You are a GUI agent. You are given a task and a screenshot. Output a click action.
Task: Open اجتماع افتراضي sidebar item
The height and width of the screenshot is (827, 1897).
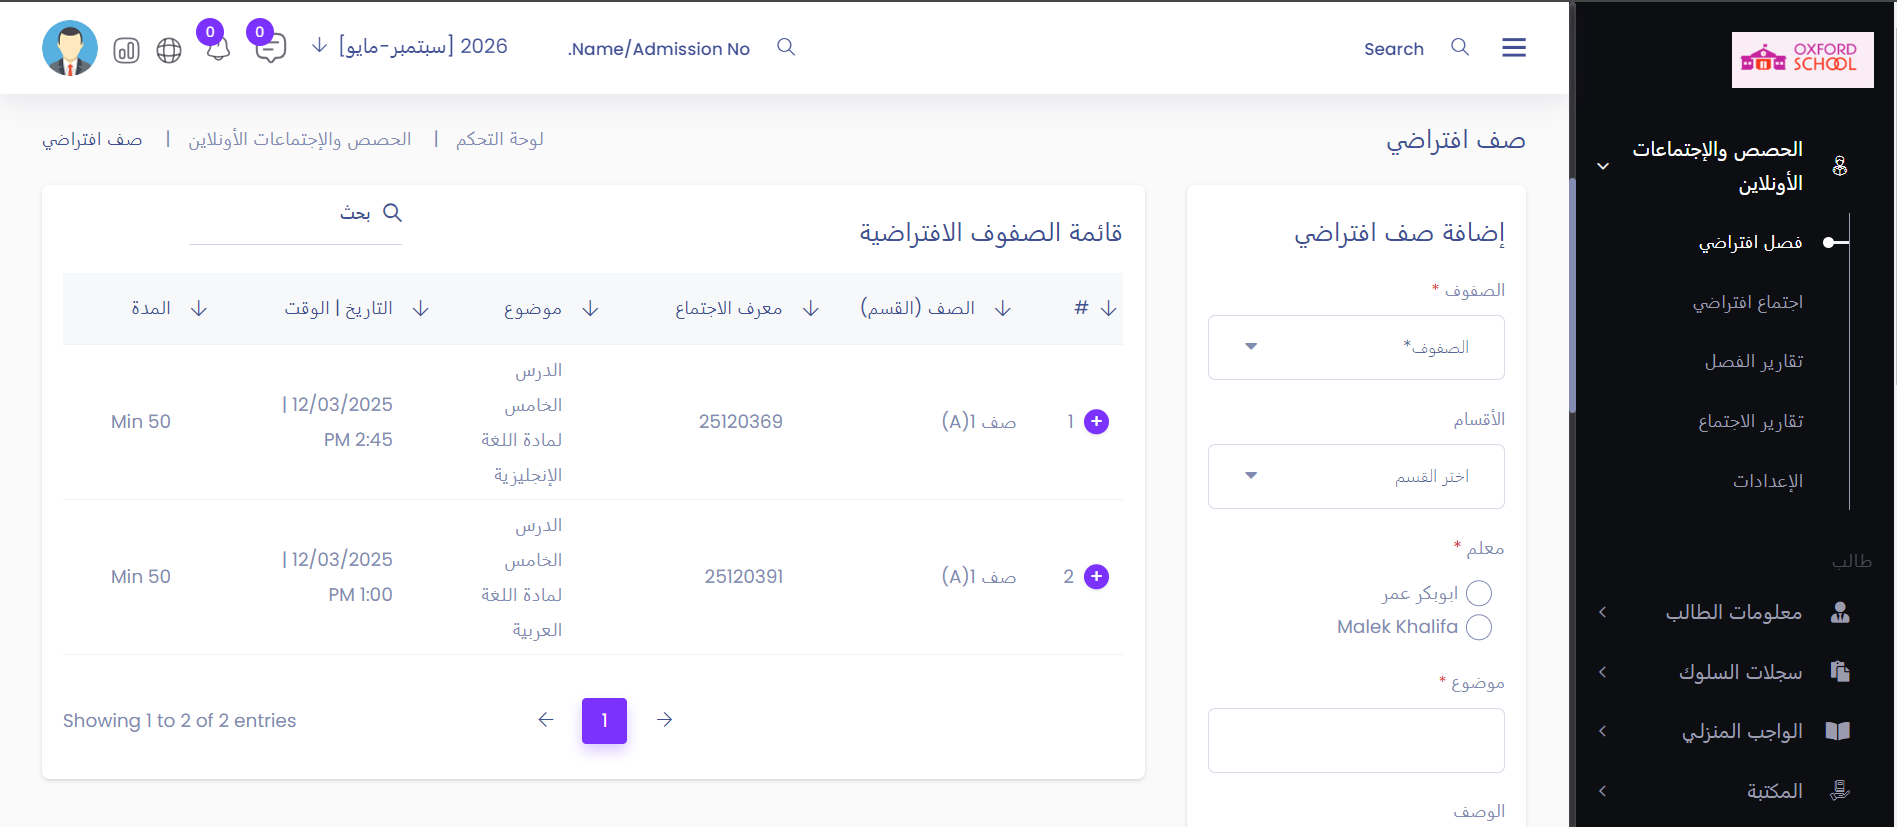[1747, 302]
